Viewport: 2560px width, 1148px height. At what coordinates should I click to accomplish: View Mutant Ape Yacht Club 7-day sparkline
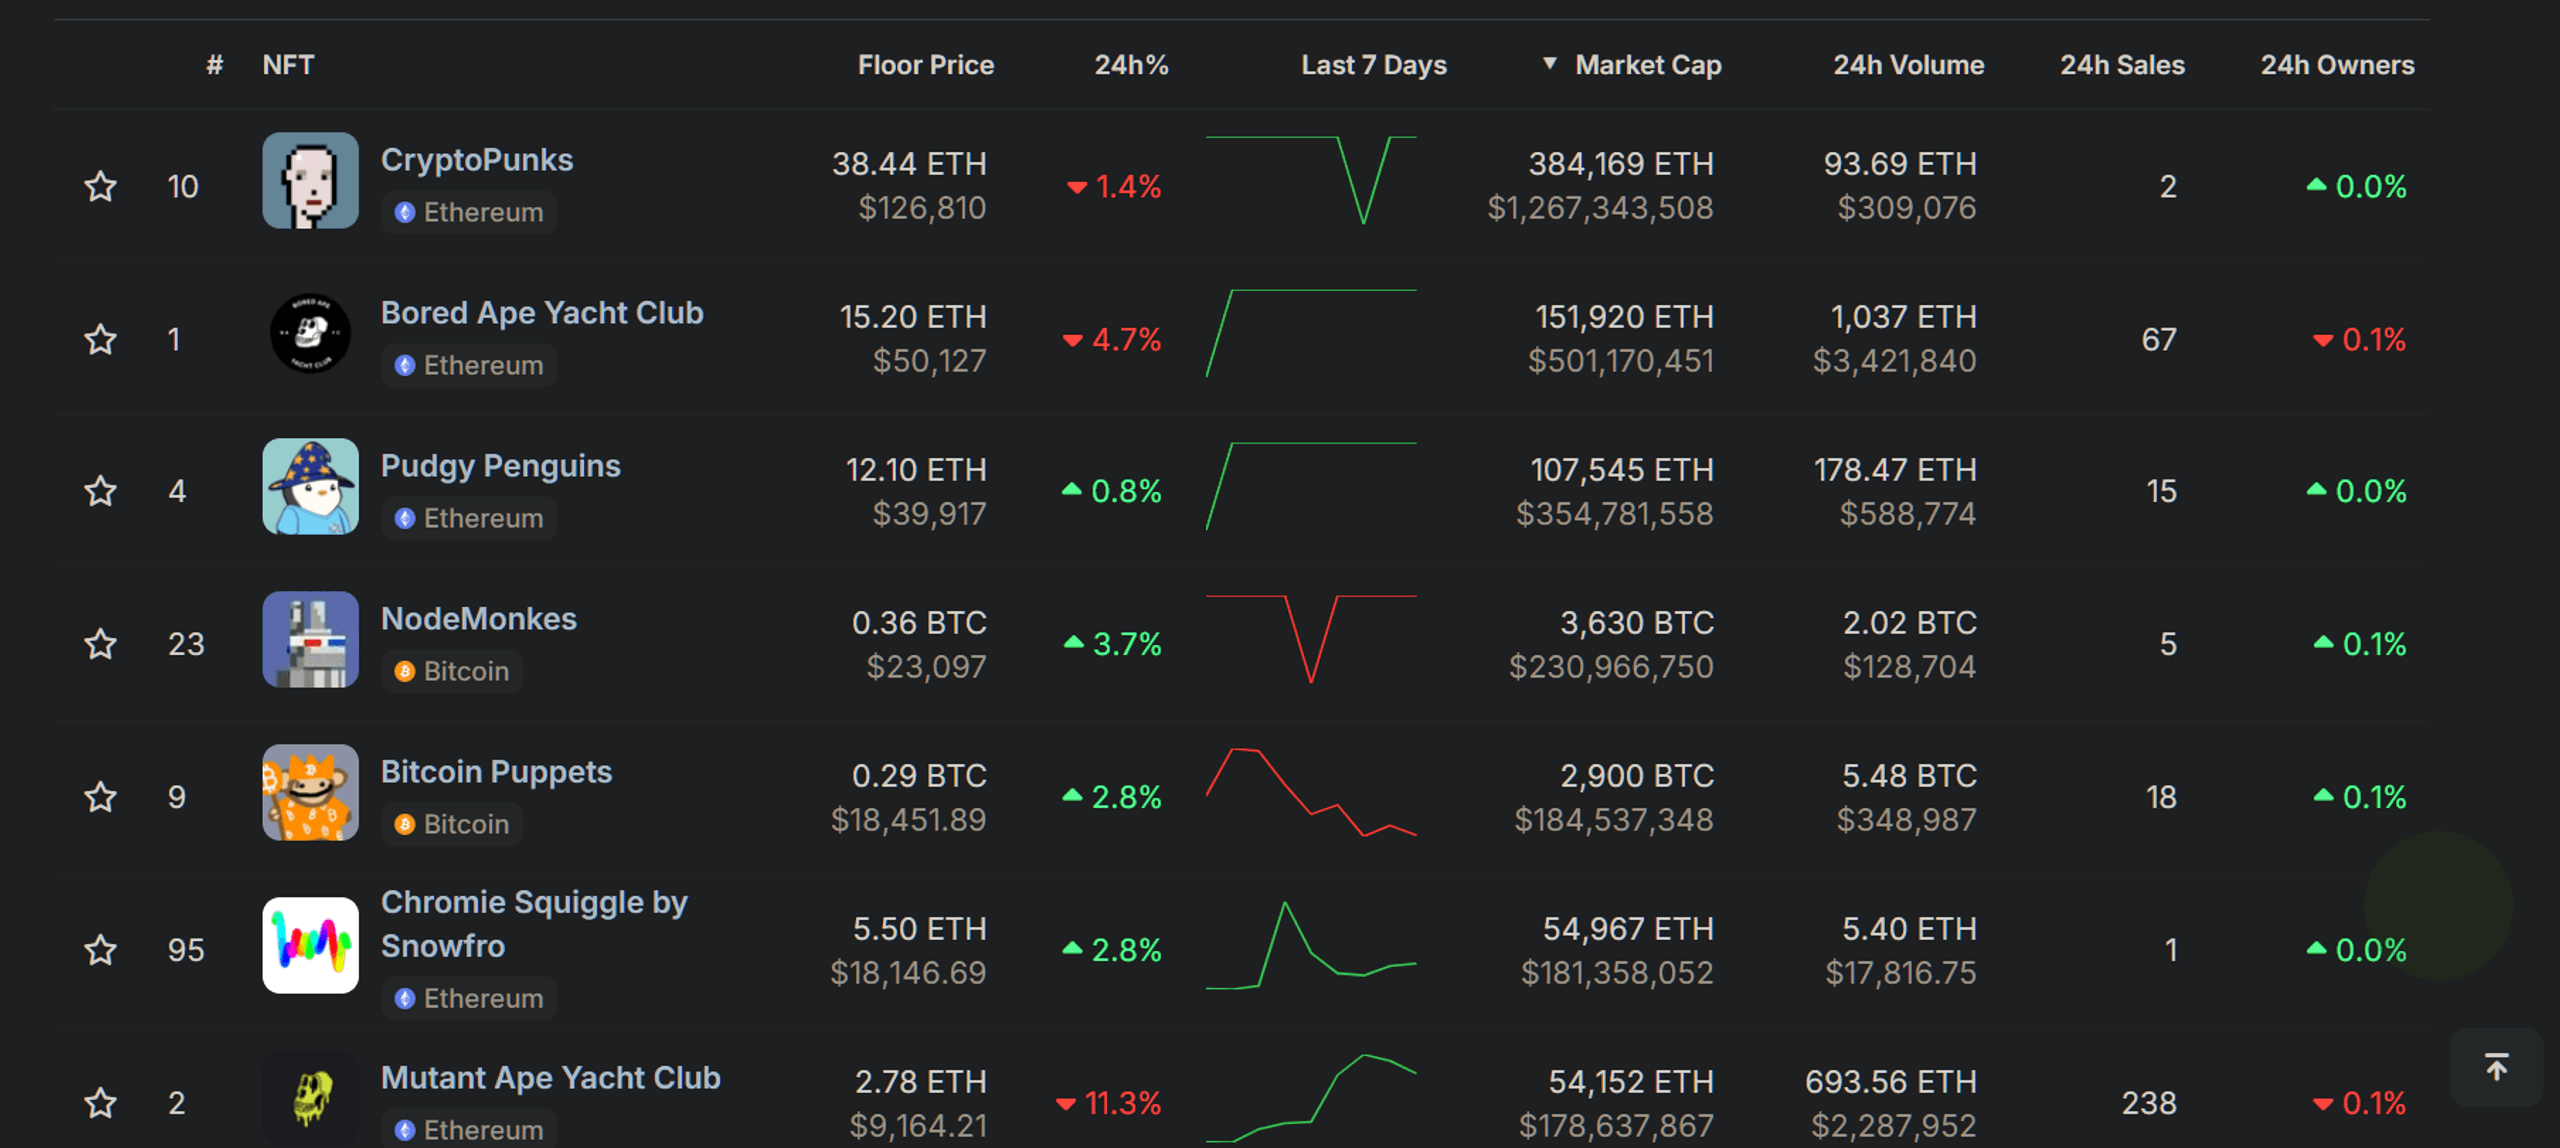click(1311, 1098)
